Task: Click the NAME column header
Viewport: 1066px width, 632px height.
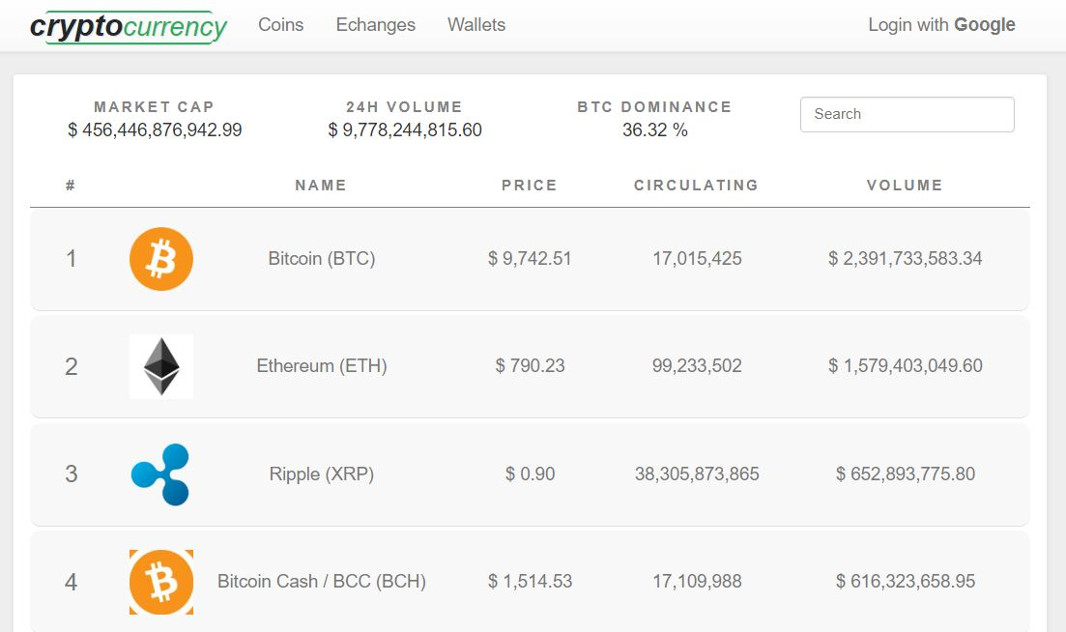Action: (321, 185)
